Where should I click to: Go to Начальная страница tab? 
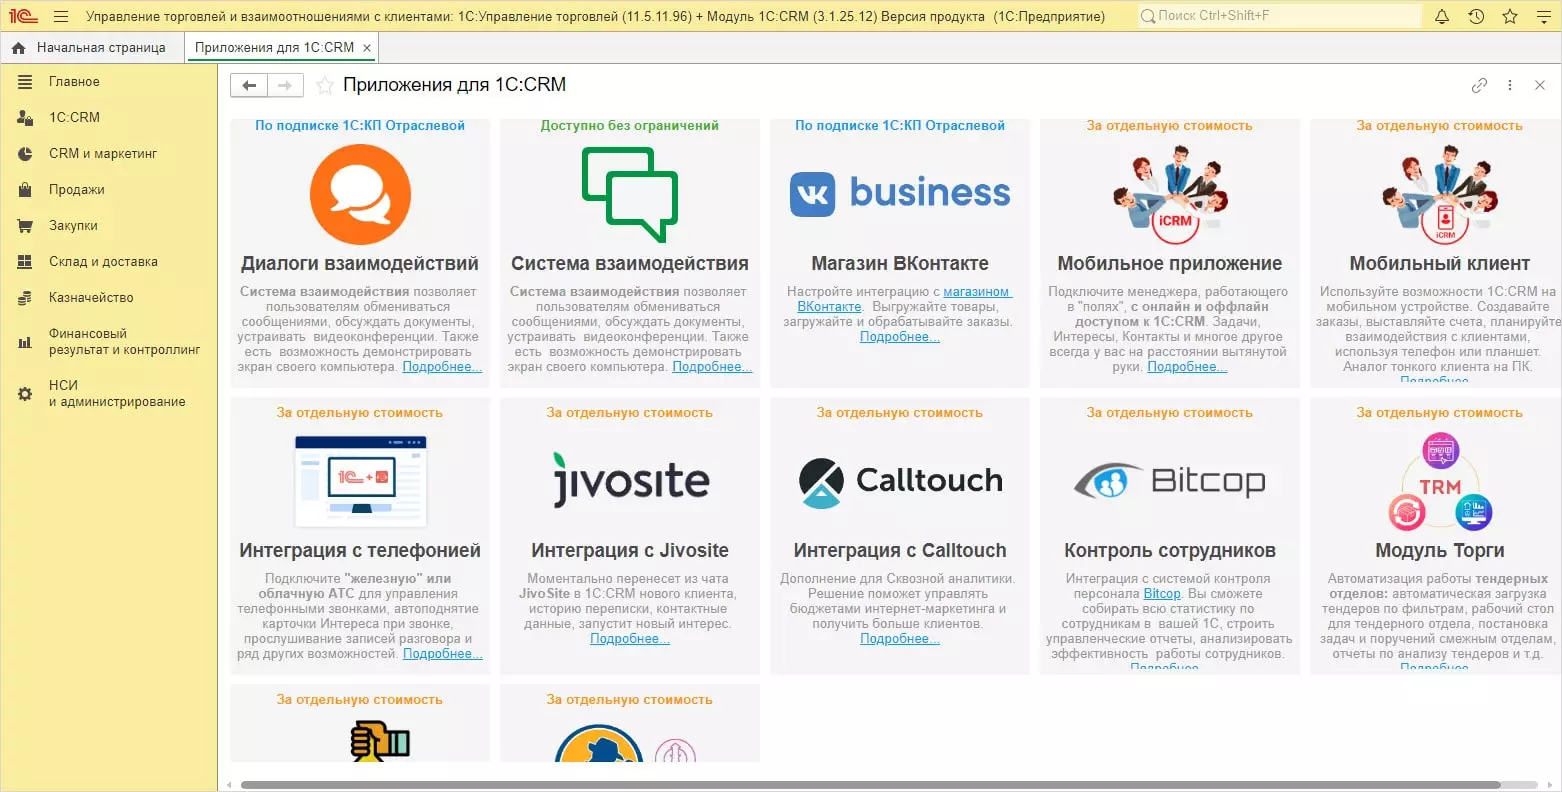pos(90,48)
